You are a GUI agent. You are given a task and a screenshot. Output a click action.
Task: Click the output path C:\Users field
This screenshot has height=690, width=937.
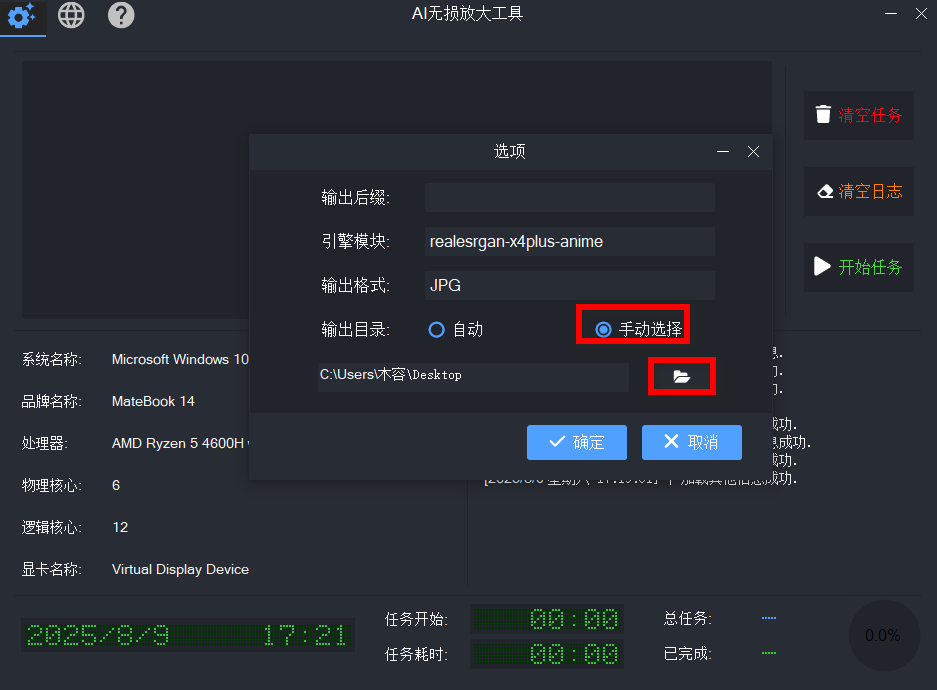tap(473, 376)
